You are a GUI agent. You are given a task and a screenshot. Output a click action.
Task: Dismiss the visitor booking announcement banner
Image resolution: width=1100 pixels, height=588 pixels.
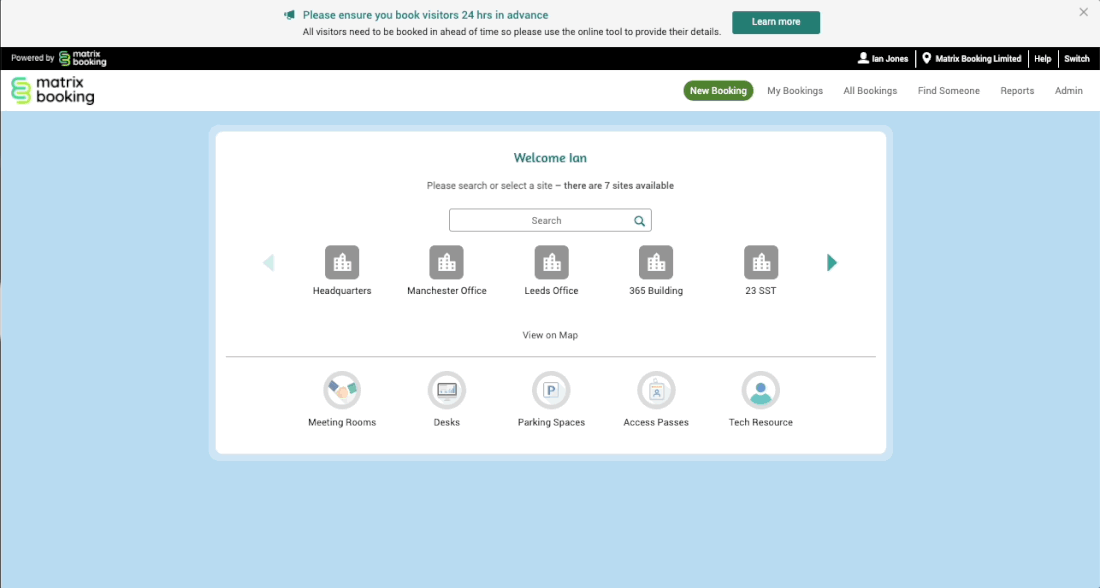(x=1083, y=13)
